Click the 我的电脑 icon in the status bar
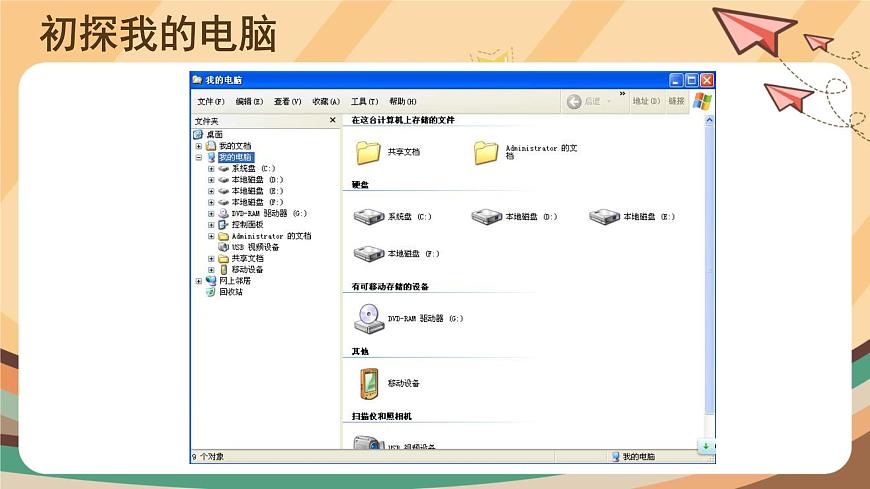 615,456
